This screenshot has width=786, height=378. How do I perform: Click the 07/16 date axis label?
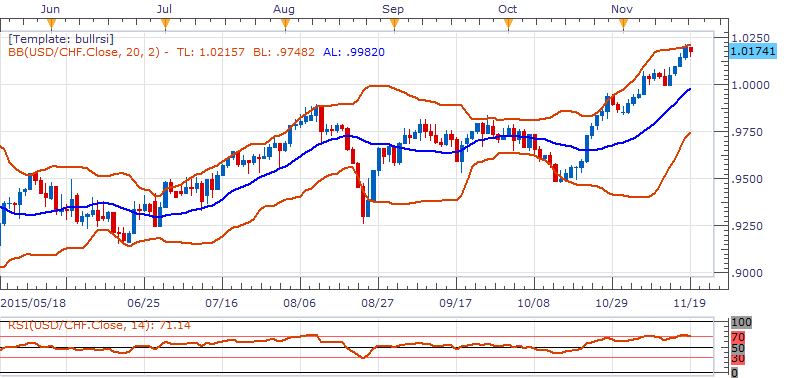click(221, 304)
